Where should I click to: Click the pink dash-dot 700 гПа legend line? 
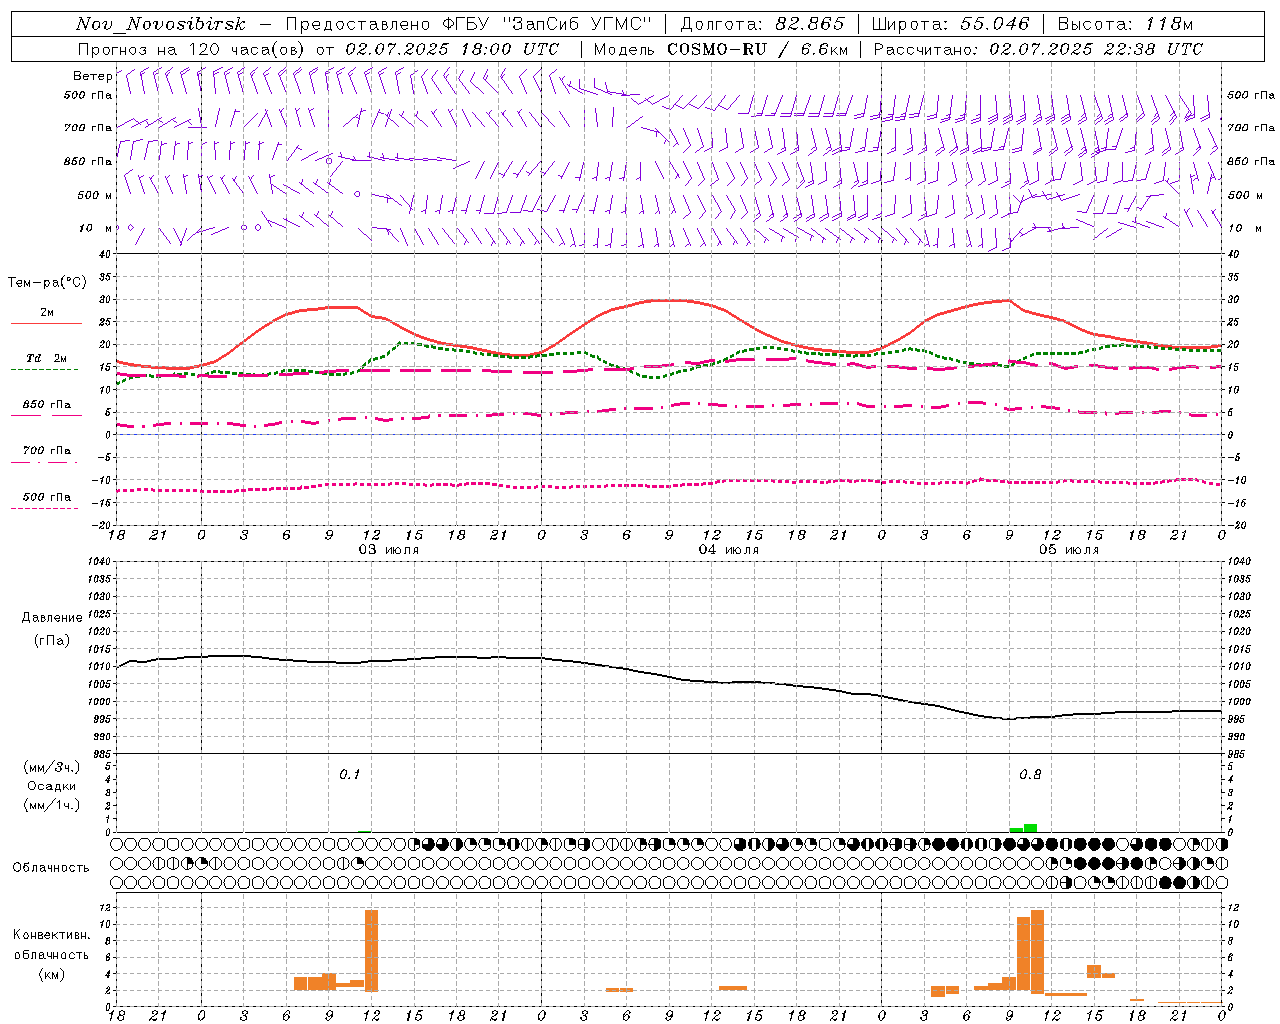pyautogui.click(x=44, y=462)
